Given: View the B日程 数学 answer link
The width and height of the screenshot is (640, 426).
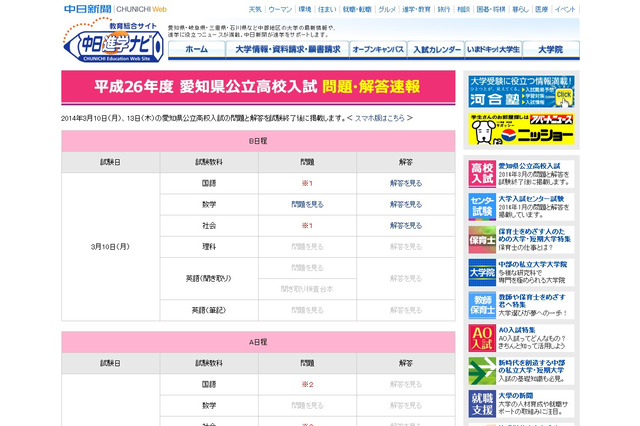Looking at the screenshot, I should (406, 204).
